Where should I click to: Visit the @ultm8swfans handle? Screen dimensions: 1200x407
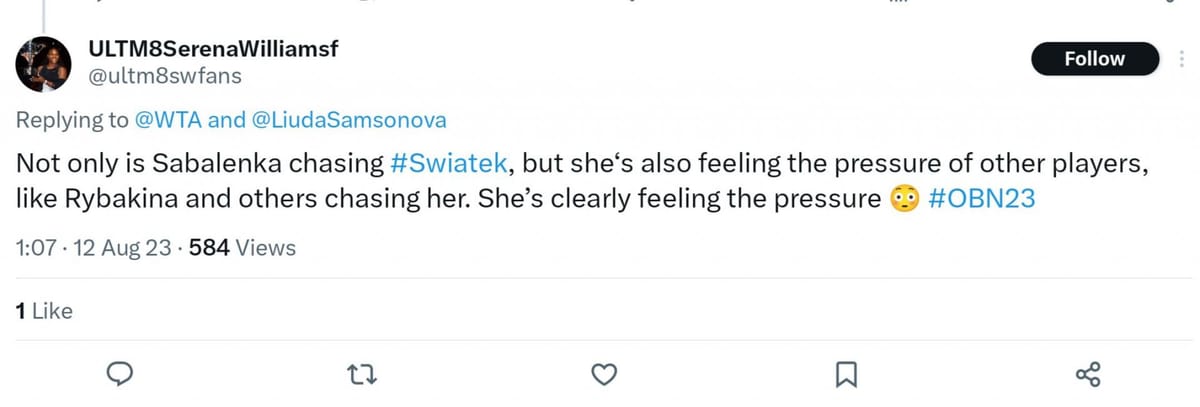coord(165,76)
